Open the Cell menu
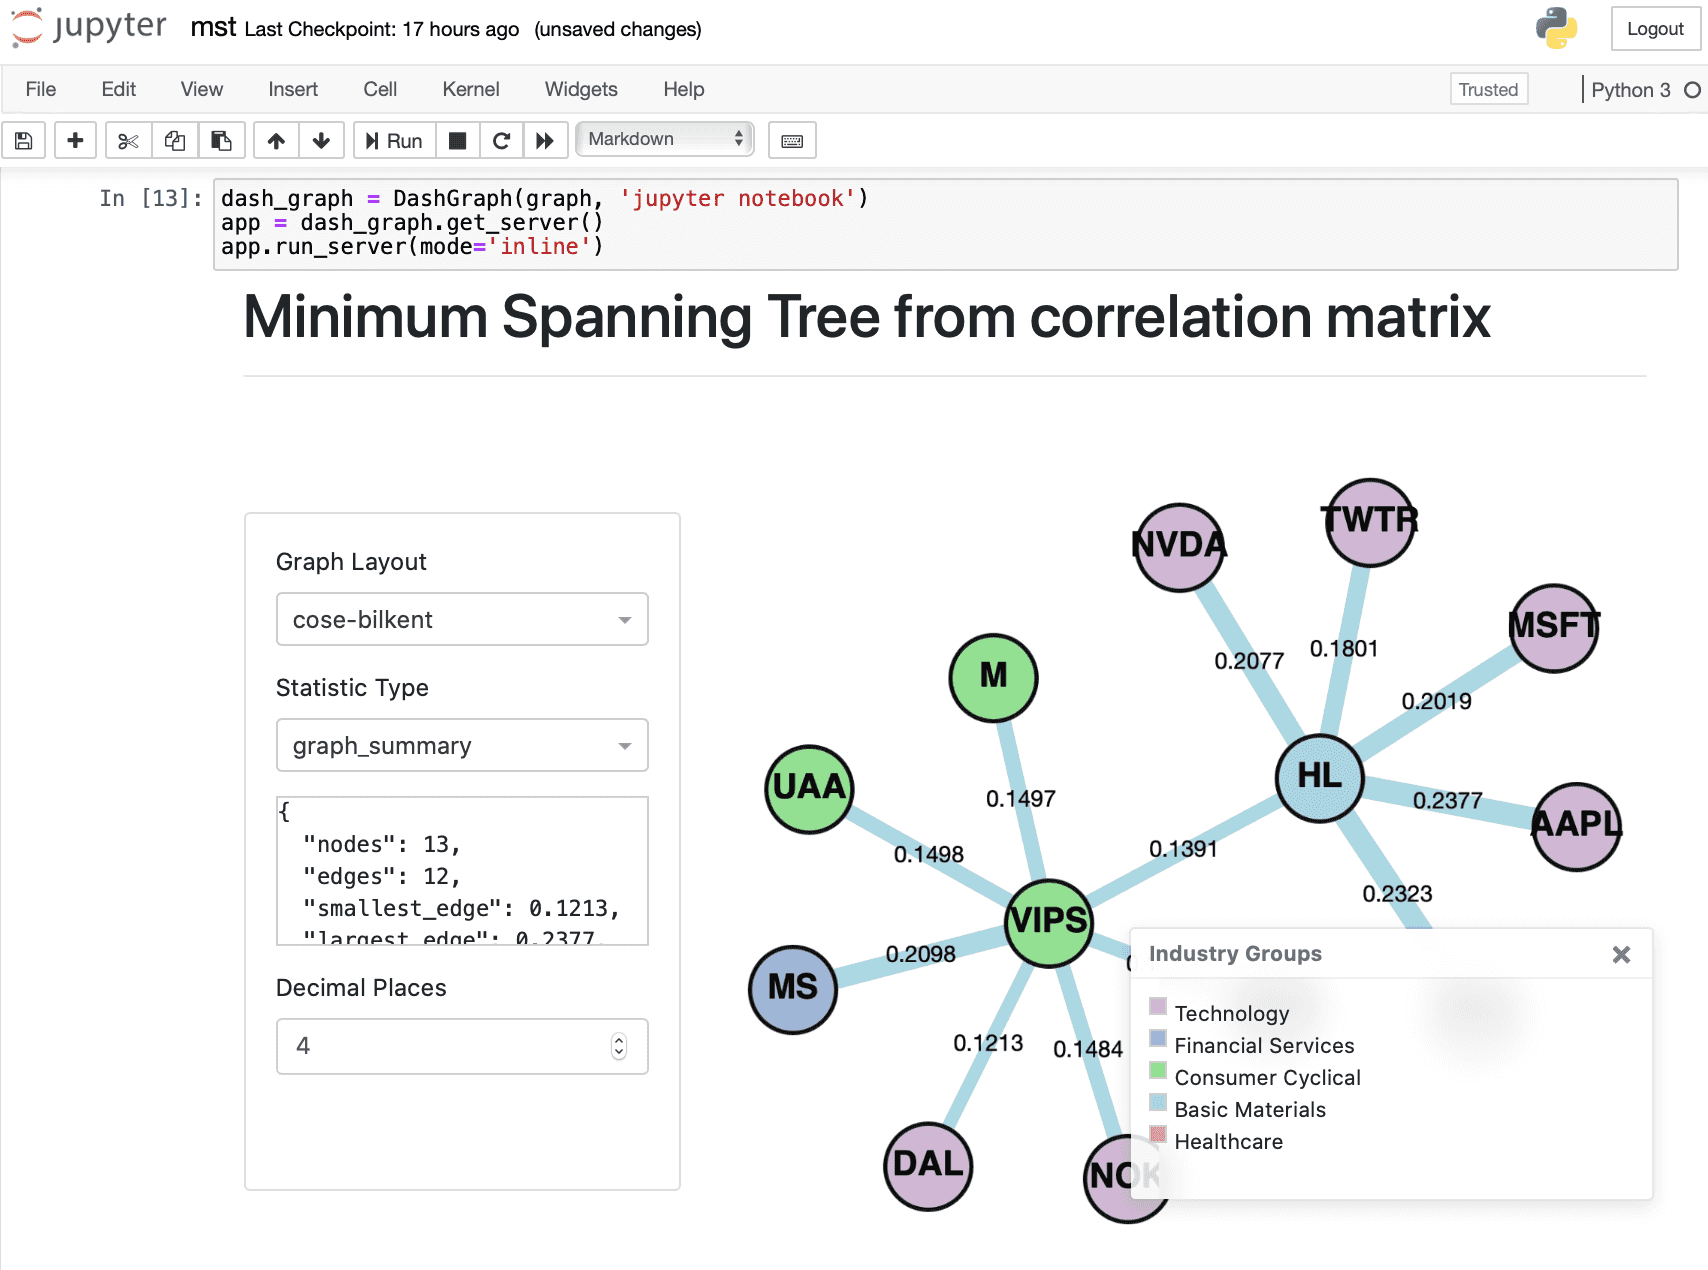 (x=380, y=89)
